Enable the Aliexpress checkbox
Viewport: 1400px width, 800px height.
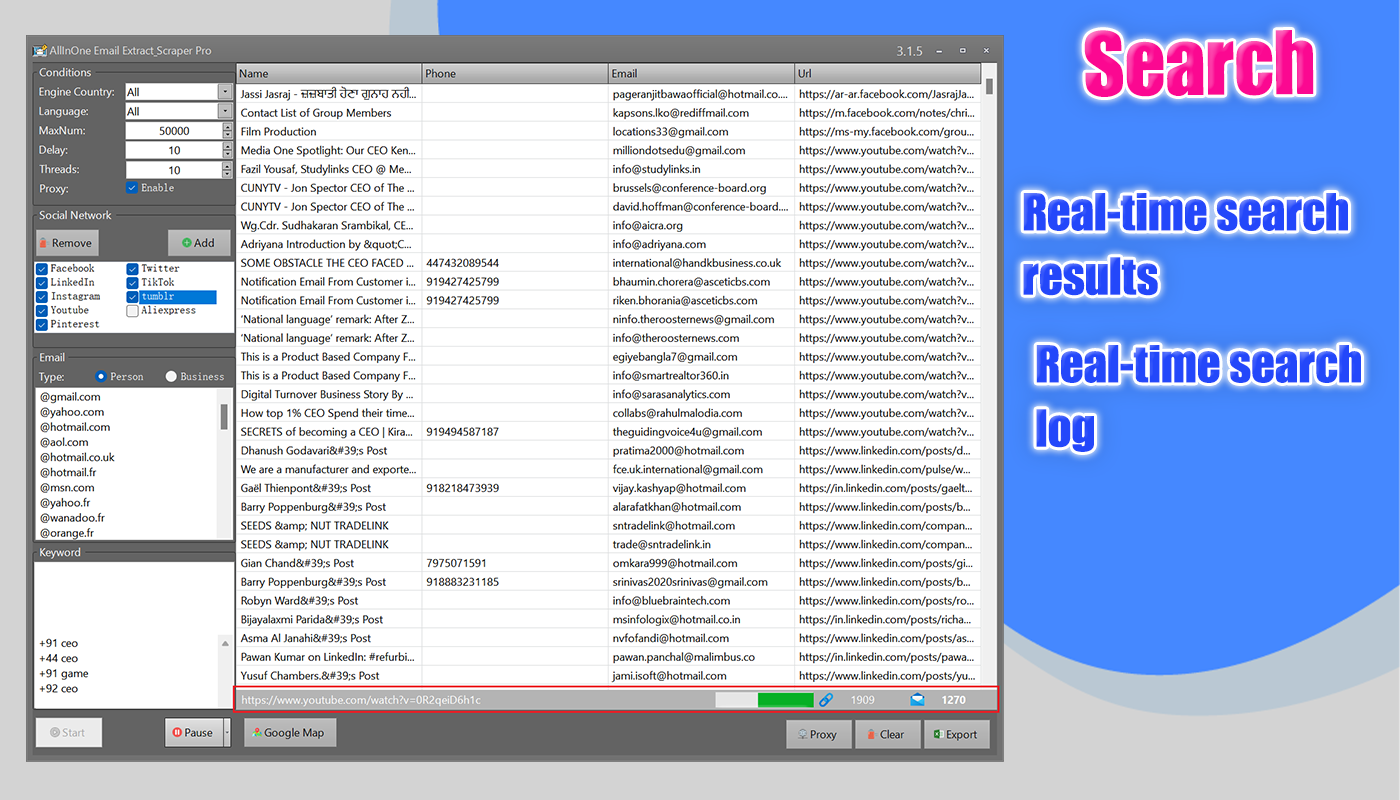pos(131,310)
